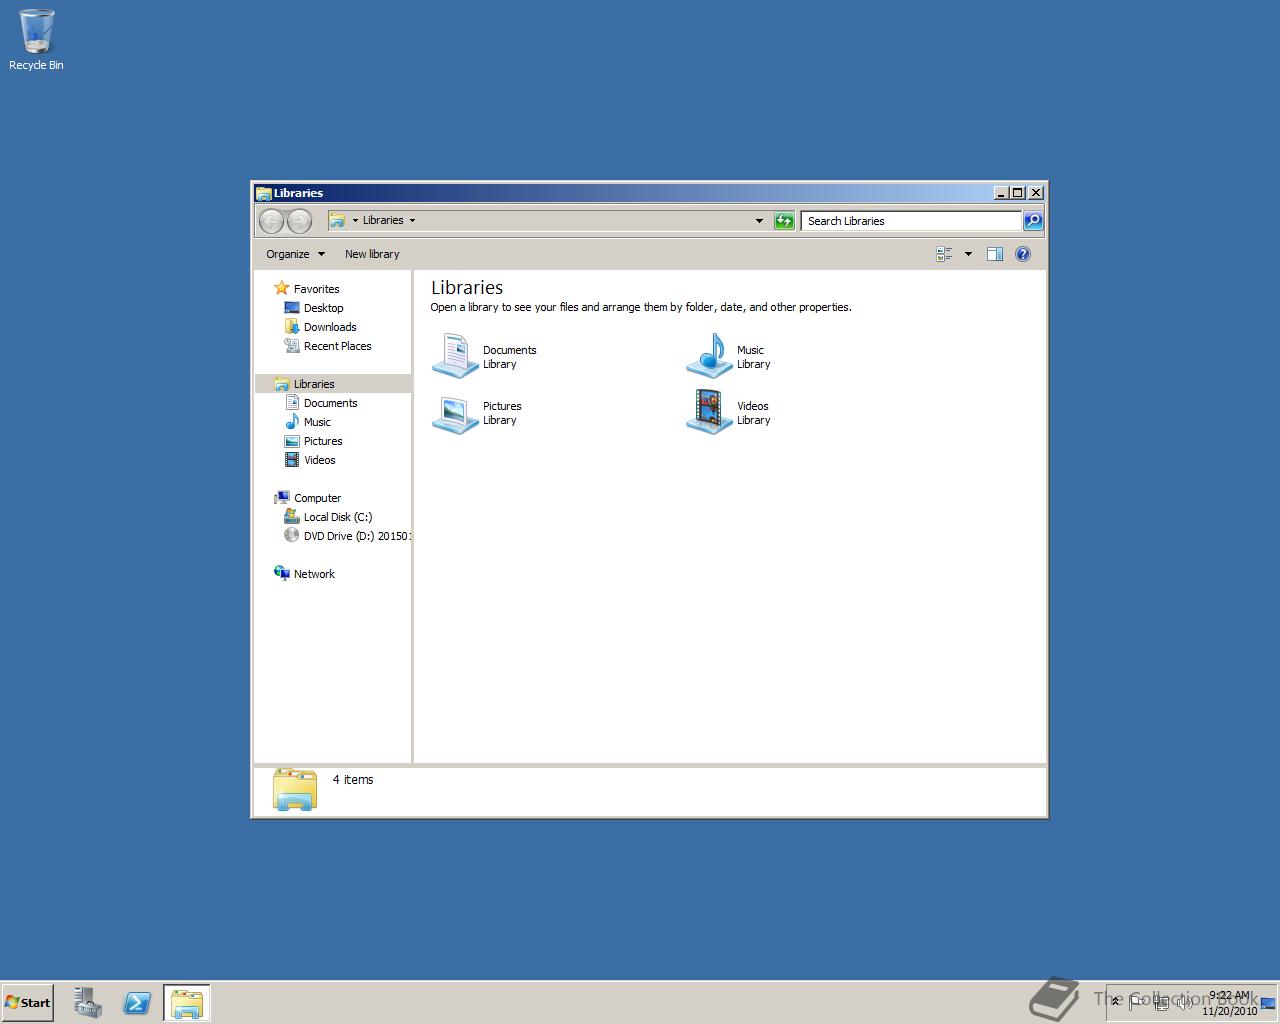Select the Videos Library icon in content area
The width and height of the screenshot is (1280, 1024).
[709, 412]
